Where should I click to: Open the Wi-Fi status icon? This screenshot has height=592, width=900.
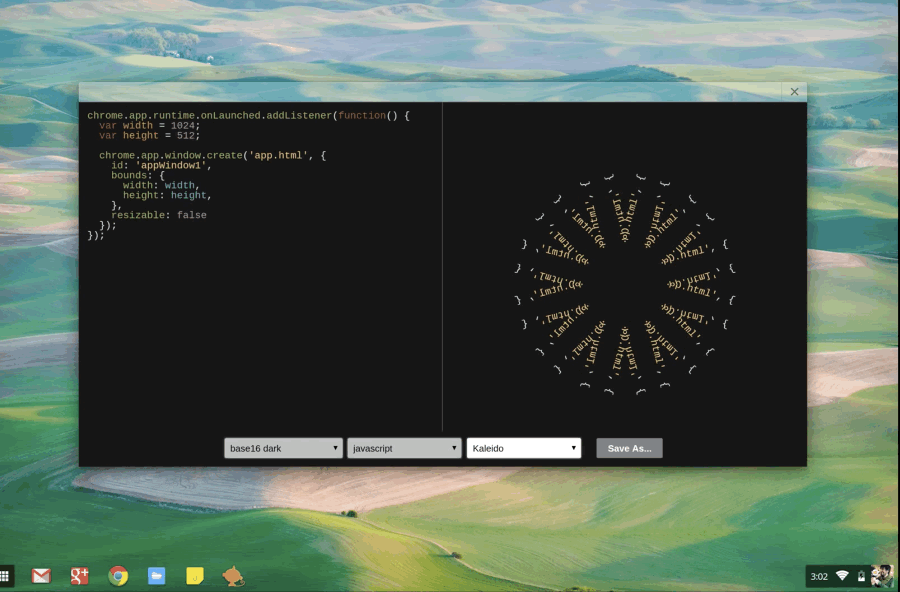click(x=842, y=576)
